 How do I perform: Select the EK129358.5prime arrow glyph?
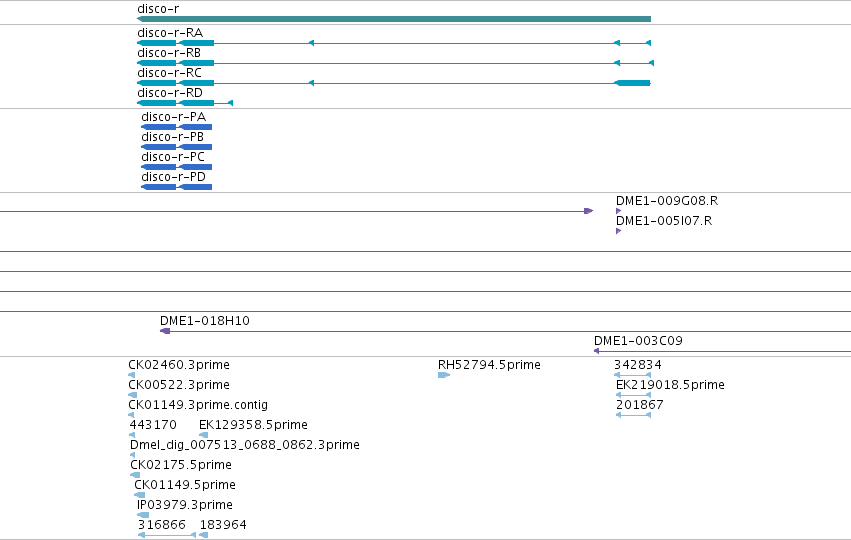204,435
